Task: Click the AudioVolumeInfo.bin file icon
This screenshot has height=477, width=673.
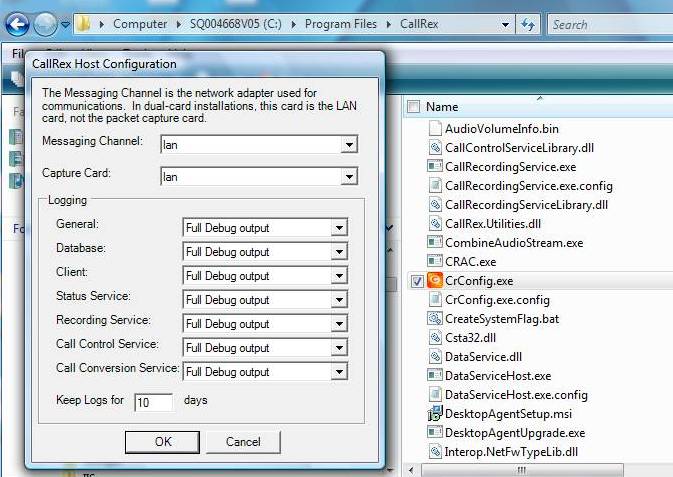Action: 435,128
